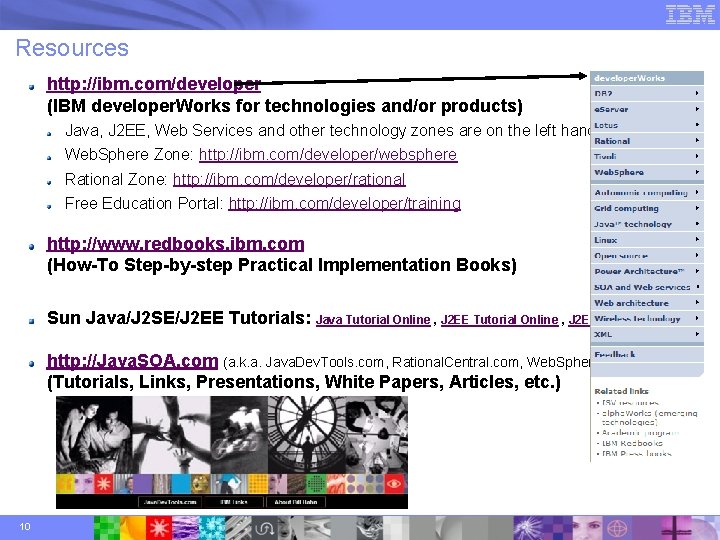Click the IBM Links banner button
Image resolution: width=720 pixels, height=540 pixels.
(234, 502)
